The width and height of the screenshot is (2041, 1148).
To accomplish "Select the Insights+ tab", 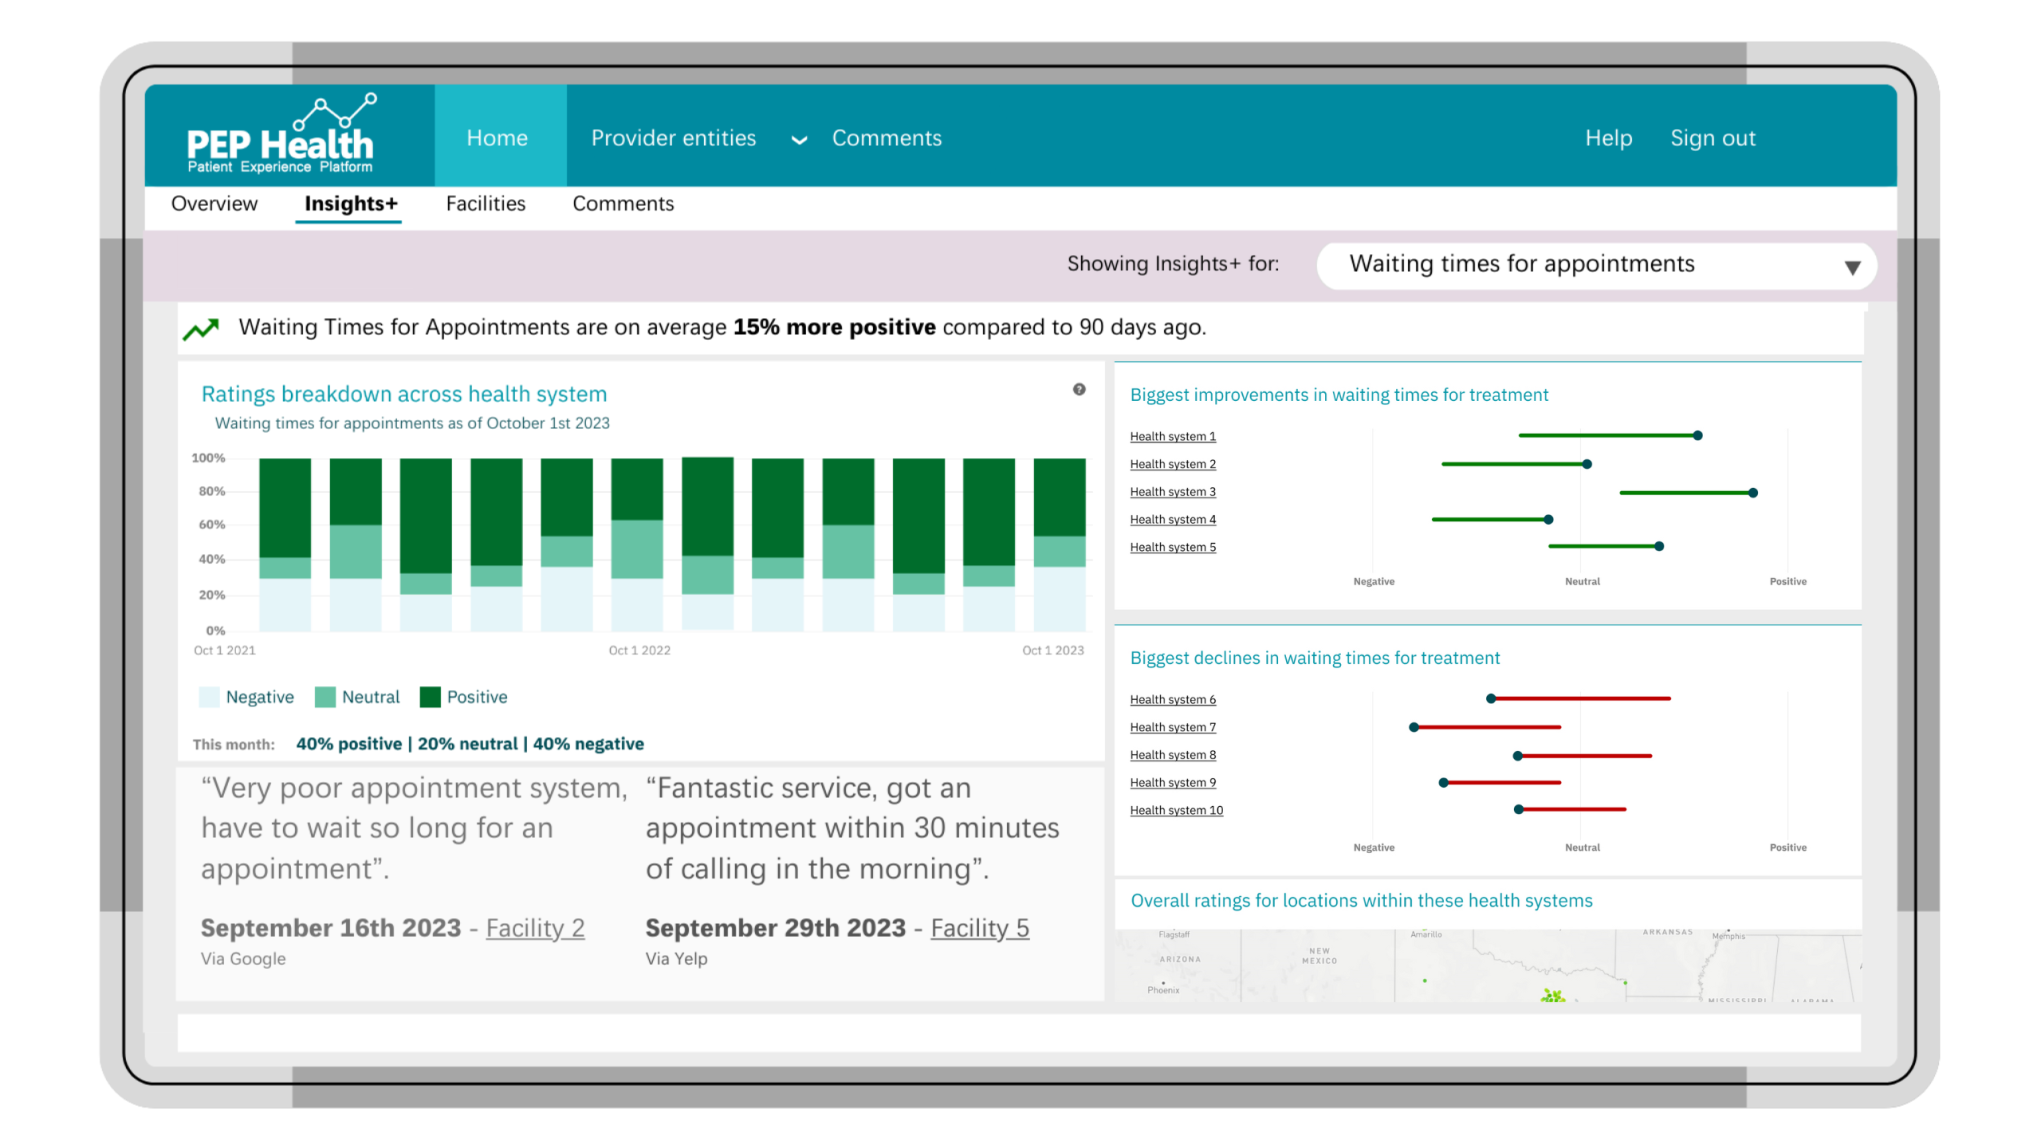I will pos(348,203).
